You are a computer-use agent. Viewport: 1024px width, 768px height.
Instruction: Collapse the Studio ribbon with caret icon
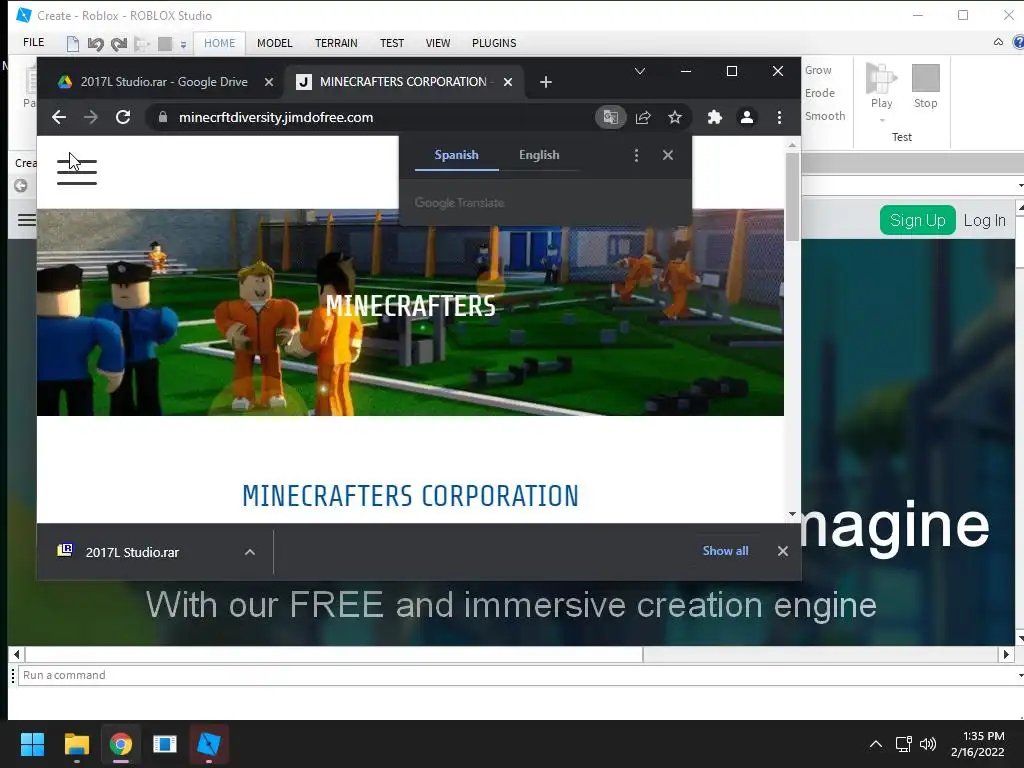pos(998,42)
